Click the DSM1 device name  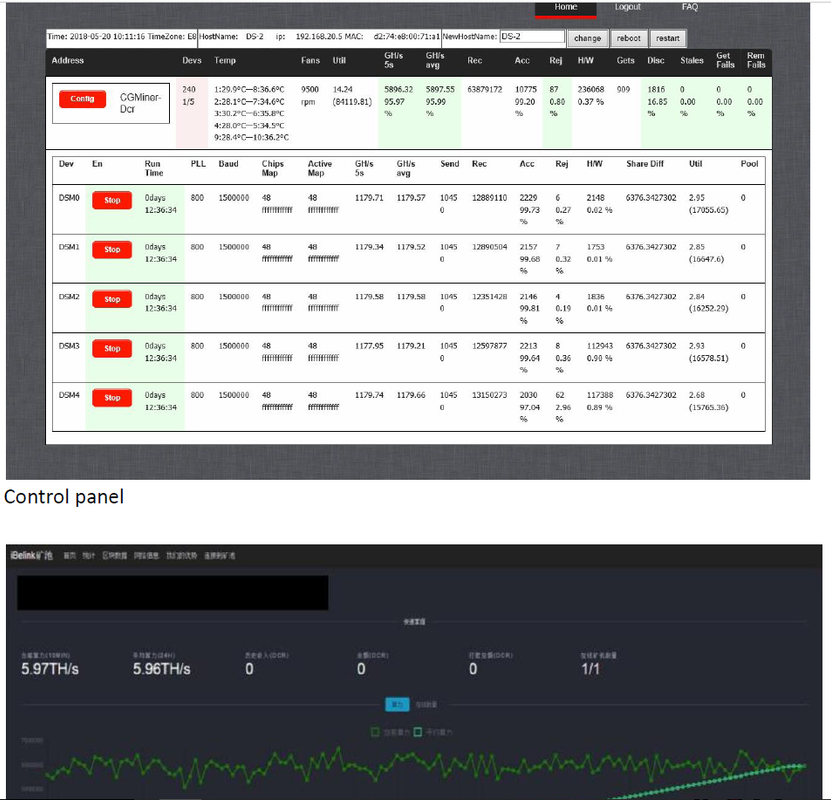pos(69,247)
